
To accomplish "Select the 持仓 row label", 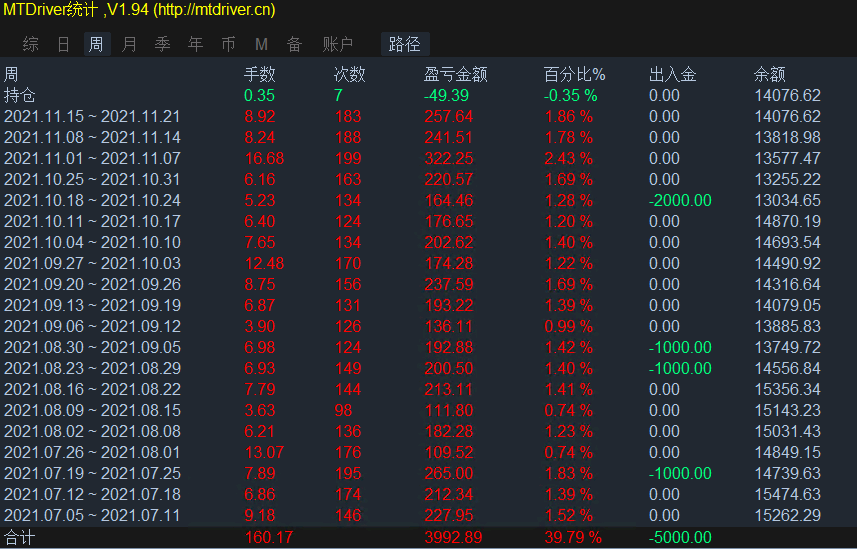I will click(x=20, y=95).
